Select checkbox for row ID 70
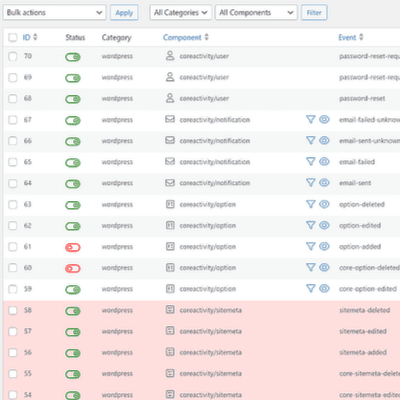This screenshot has width=400, height=400. click(x=13, y=56)
